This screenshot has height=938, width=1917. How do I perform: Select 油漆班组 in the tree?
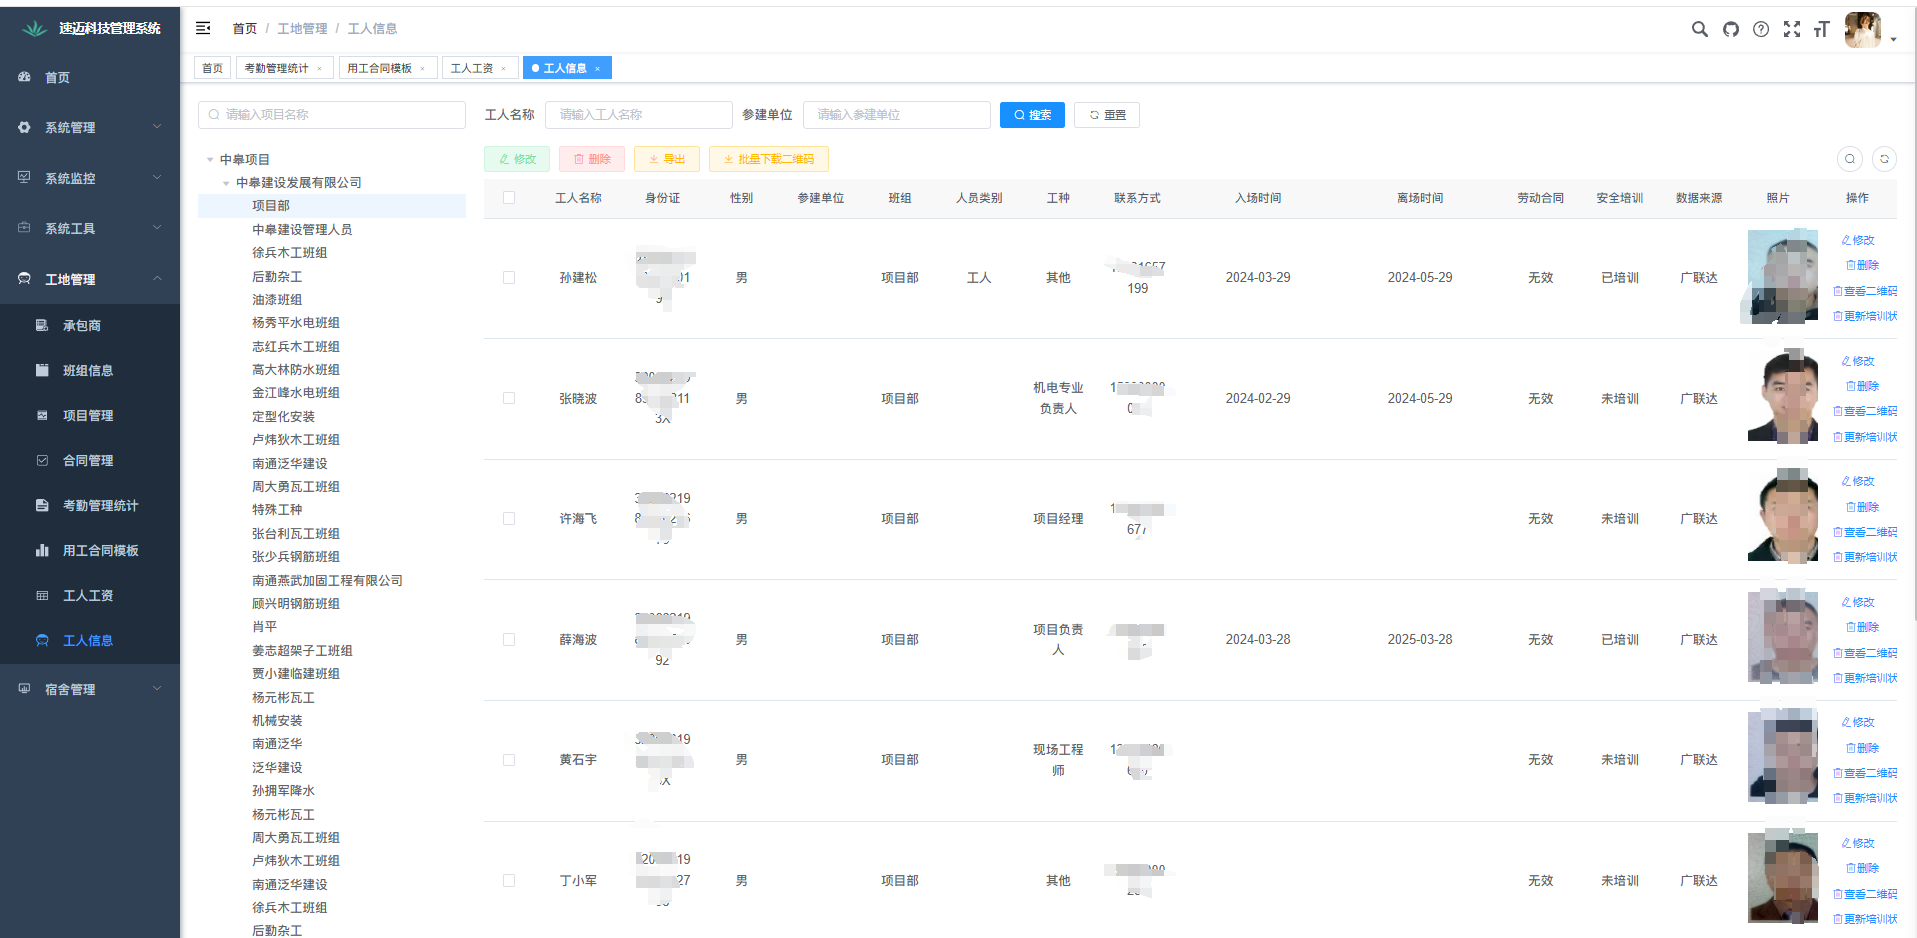click(x=277, y=300)
